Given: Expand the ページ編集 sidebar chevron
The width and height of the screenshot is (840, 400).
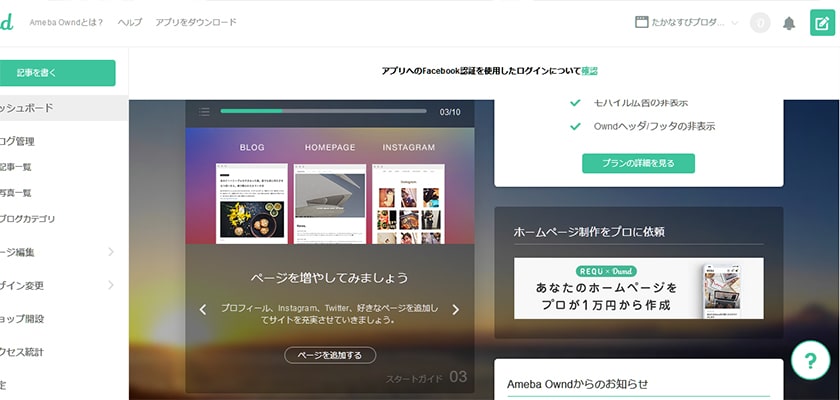Looking at the screenshot, I should pos(111,252).
